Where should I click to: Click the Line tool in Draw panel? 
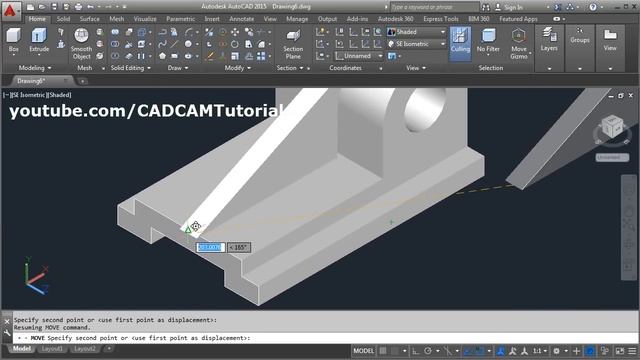[x=175, y=44]
